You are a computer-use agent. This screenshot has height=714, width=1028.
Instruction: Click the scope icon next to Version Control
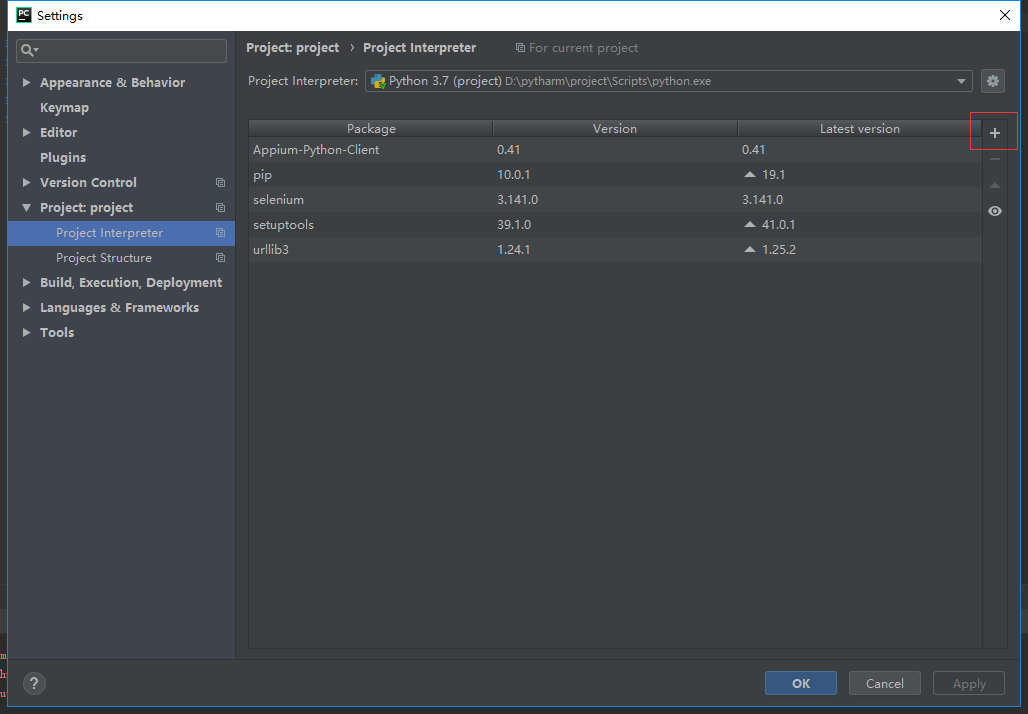220,182
